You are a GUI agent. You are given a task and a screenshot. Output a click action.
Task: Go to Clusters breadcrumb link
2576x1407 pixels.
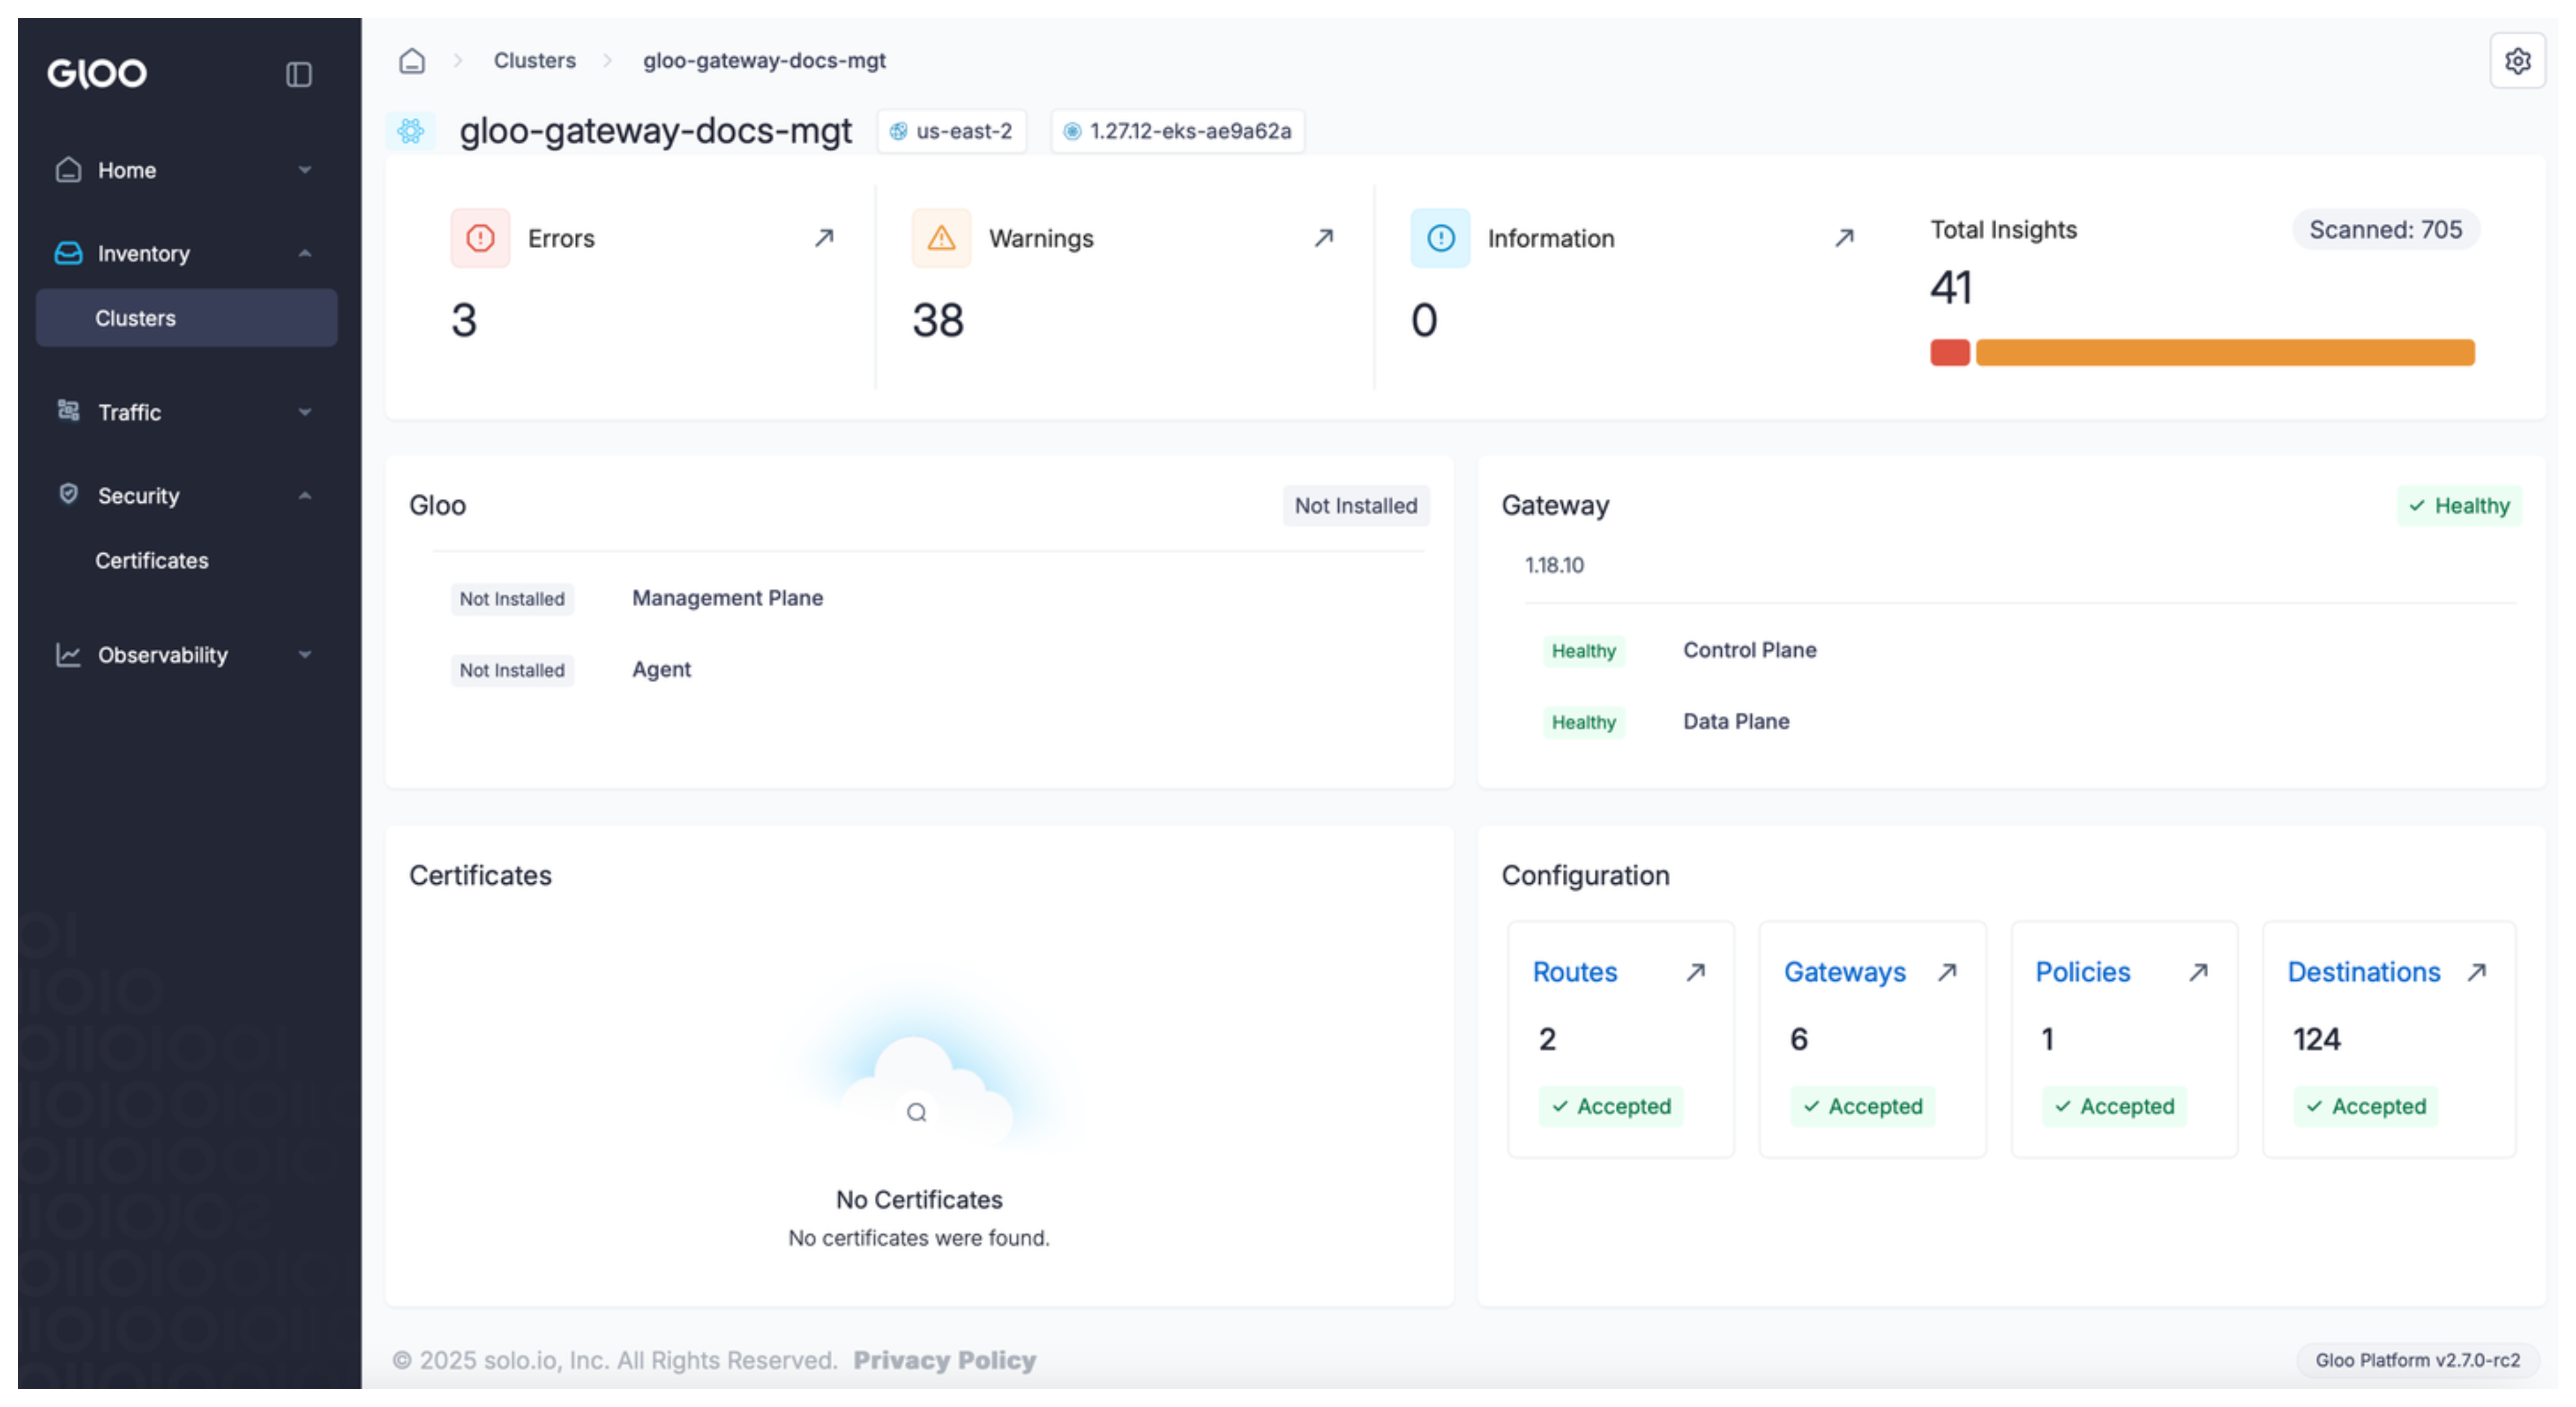(535, 61)
